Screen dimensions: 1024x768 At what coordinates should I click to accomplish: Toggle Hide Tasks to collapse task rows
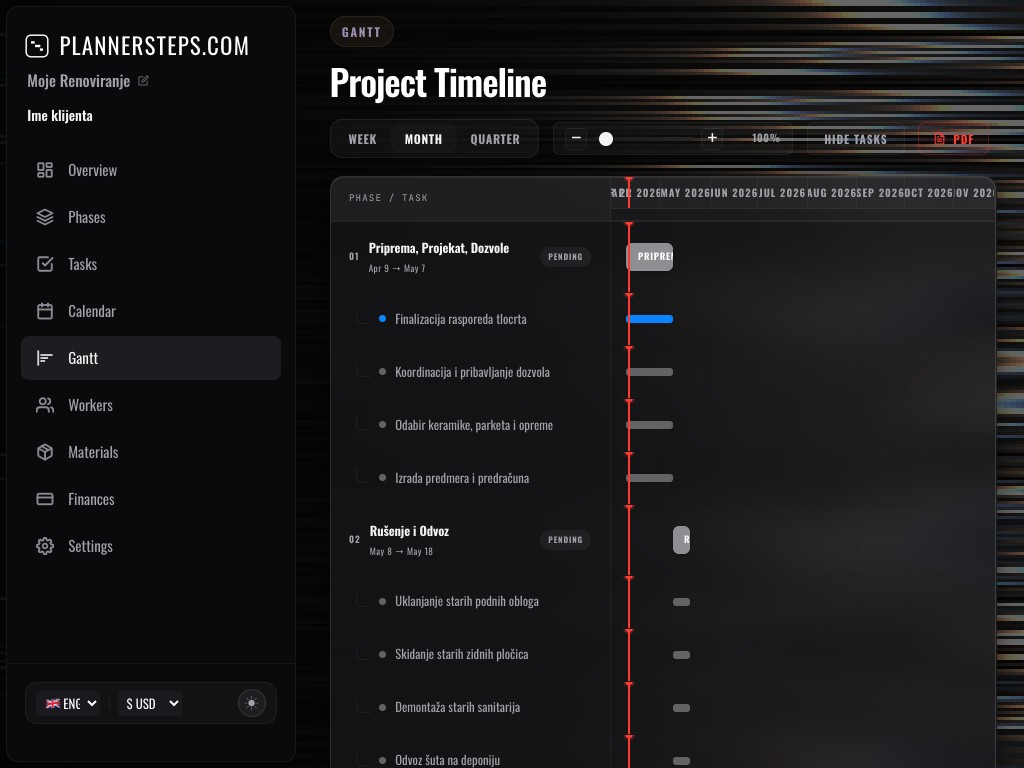(855, 139)
